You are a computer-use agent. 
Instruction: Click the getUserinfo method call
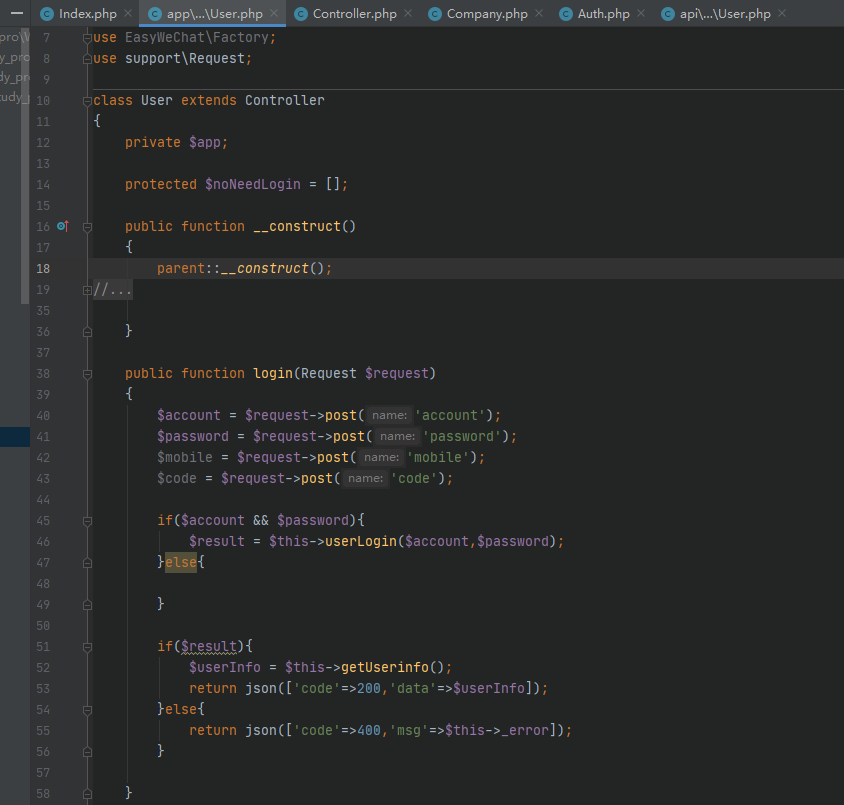[x=385, y=667]
